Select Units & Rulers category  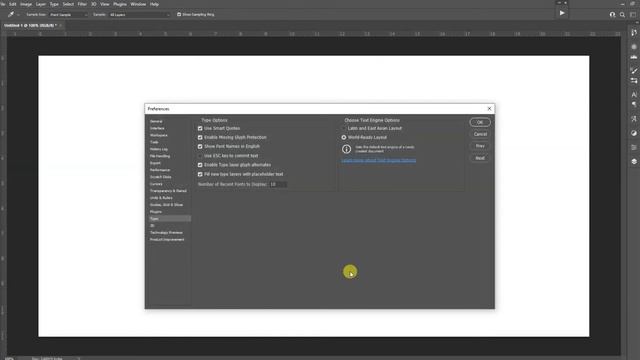[x=161, y=198]
